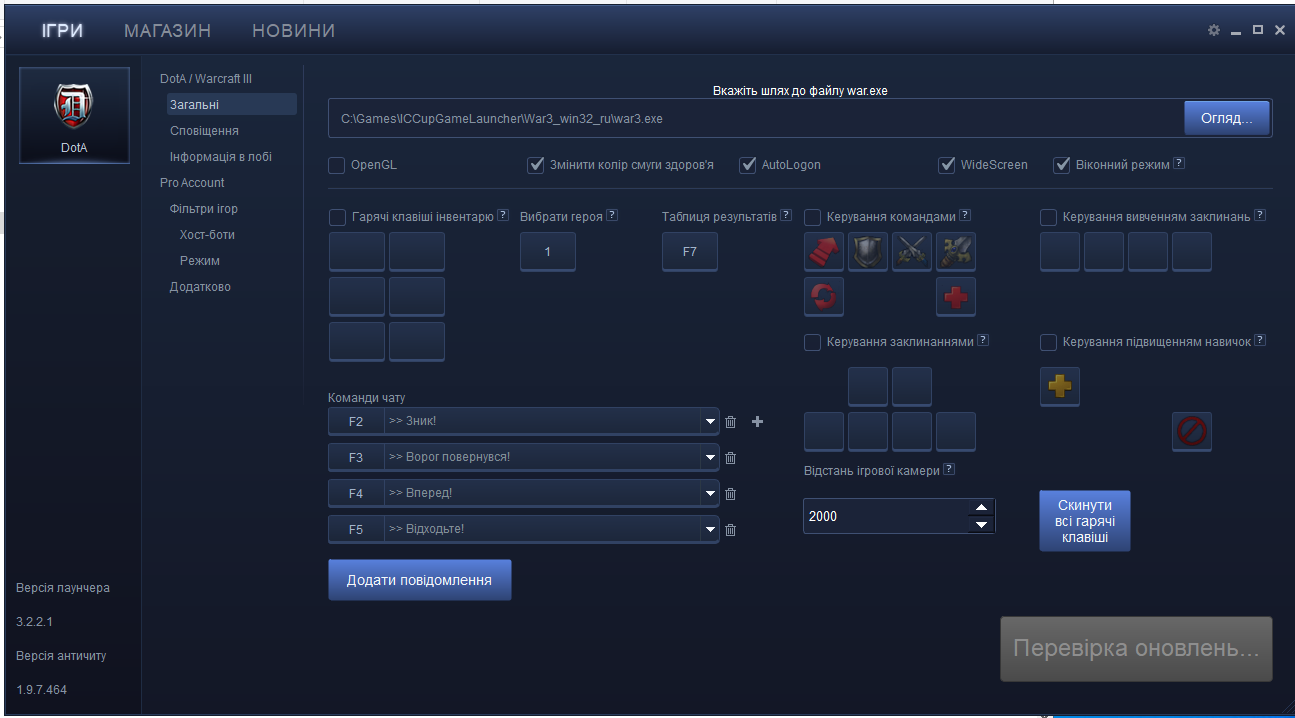Select the DotA game tile
1295x718 pixels.
coord(75,115)
